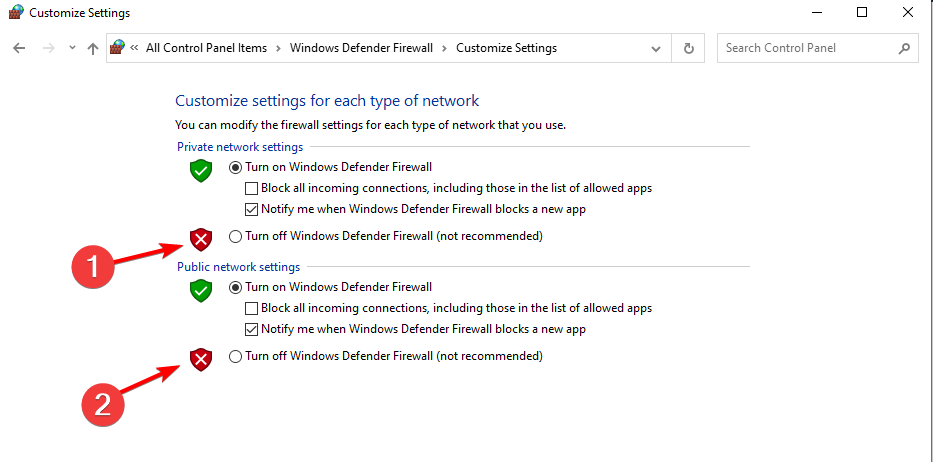Viewport: 933px width, 462px height.
Task: Click the red shield under Public network
Action: tap(202, 359)
